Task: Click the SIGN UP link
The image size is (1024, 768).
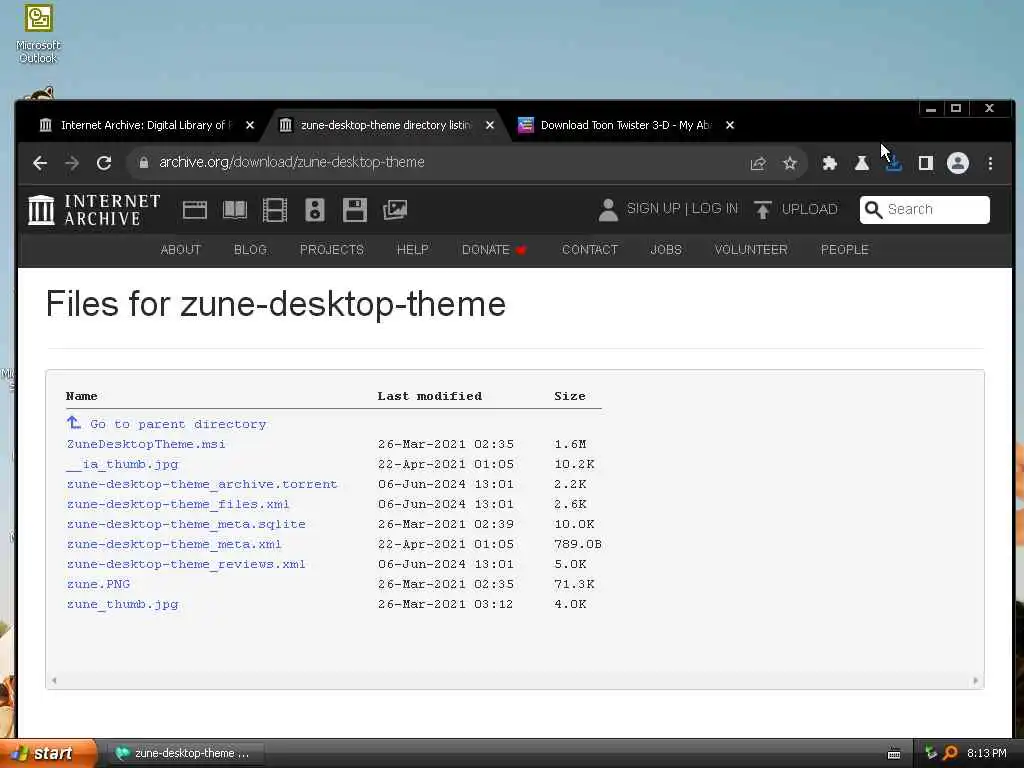Action: pos(653,208)
